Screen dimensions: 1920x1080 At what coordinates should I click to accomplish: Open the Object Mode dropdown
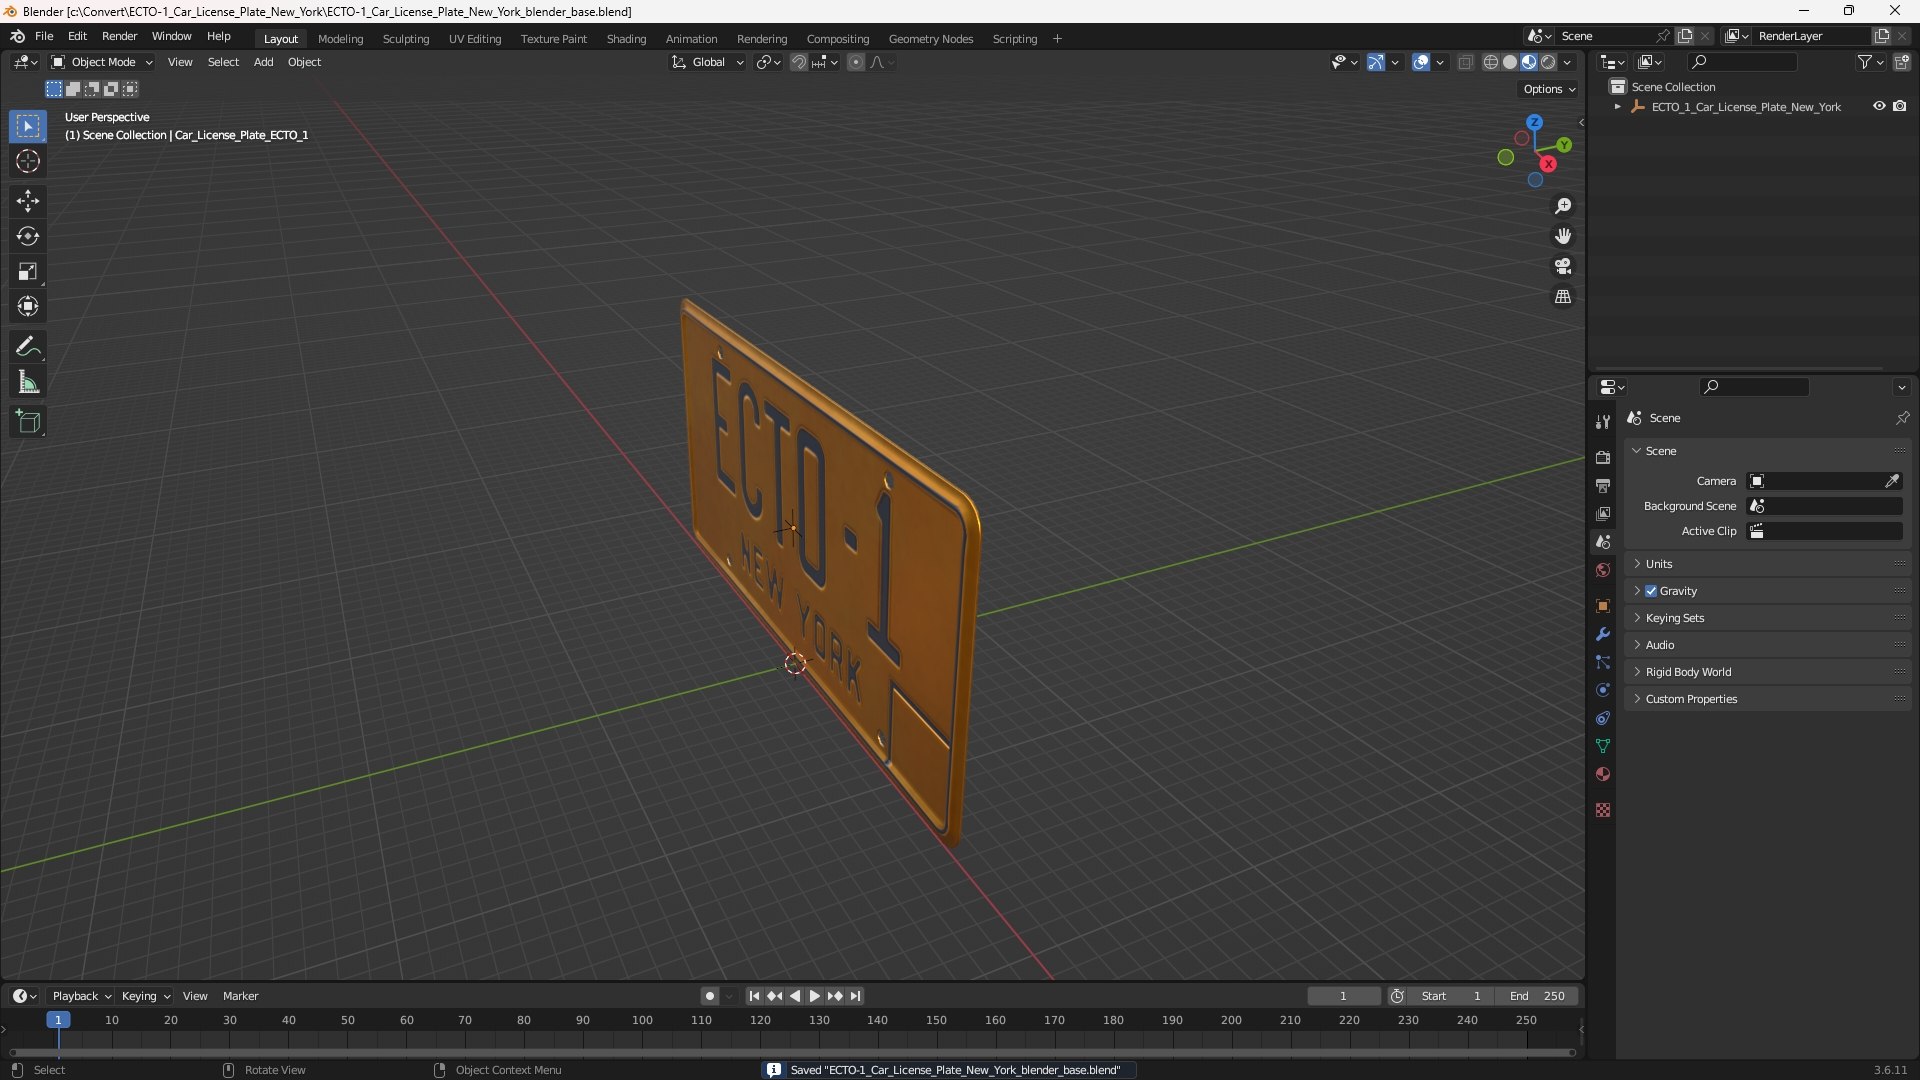102,62
